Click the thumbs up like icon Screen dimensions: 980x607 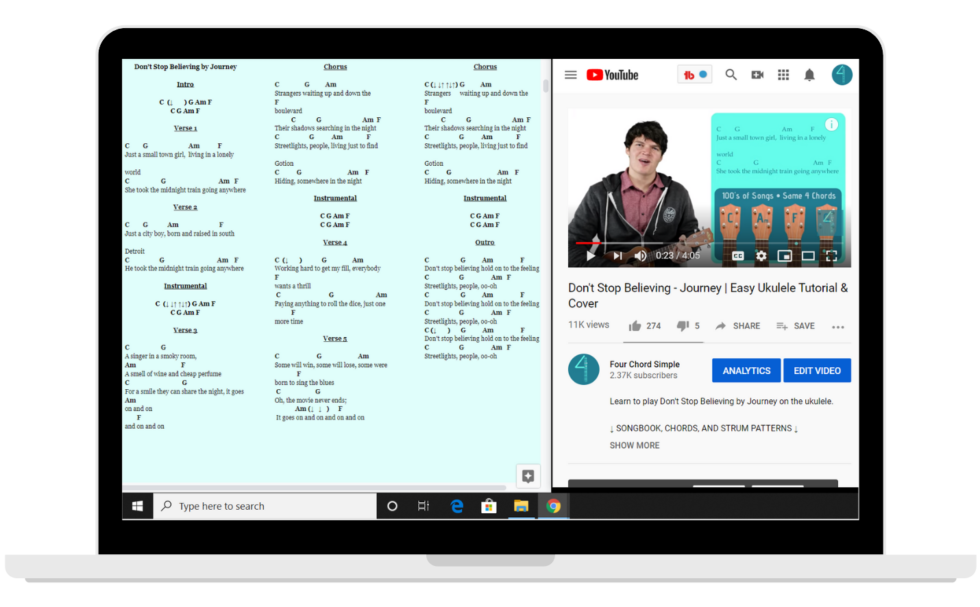click(x=634, y=326)
